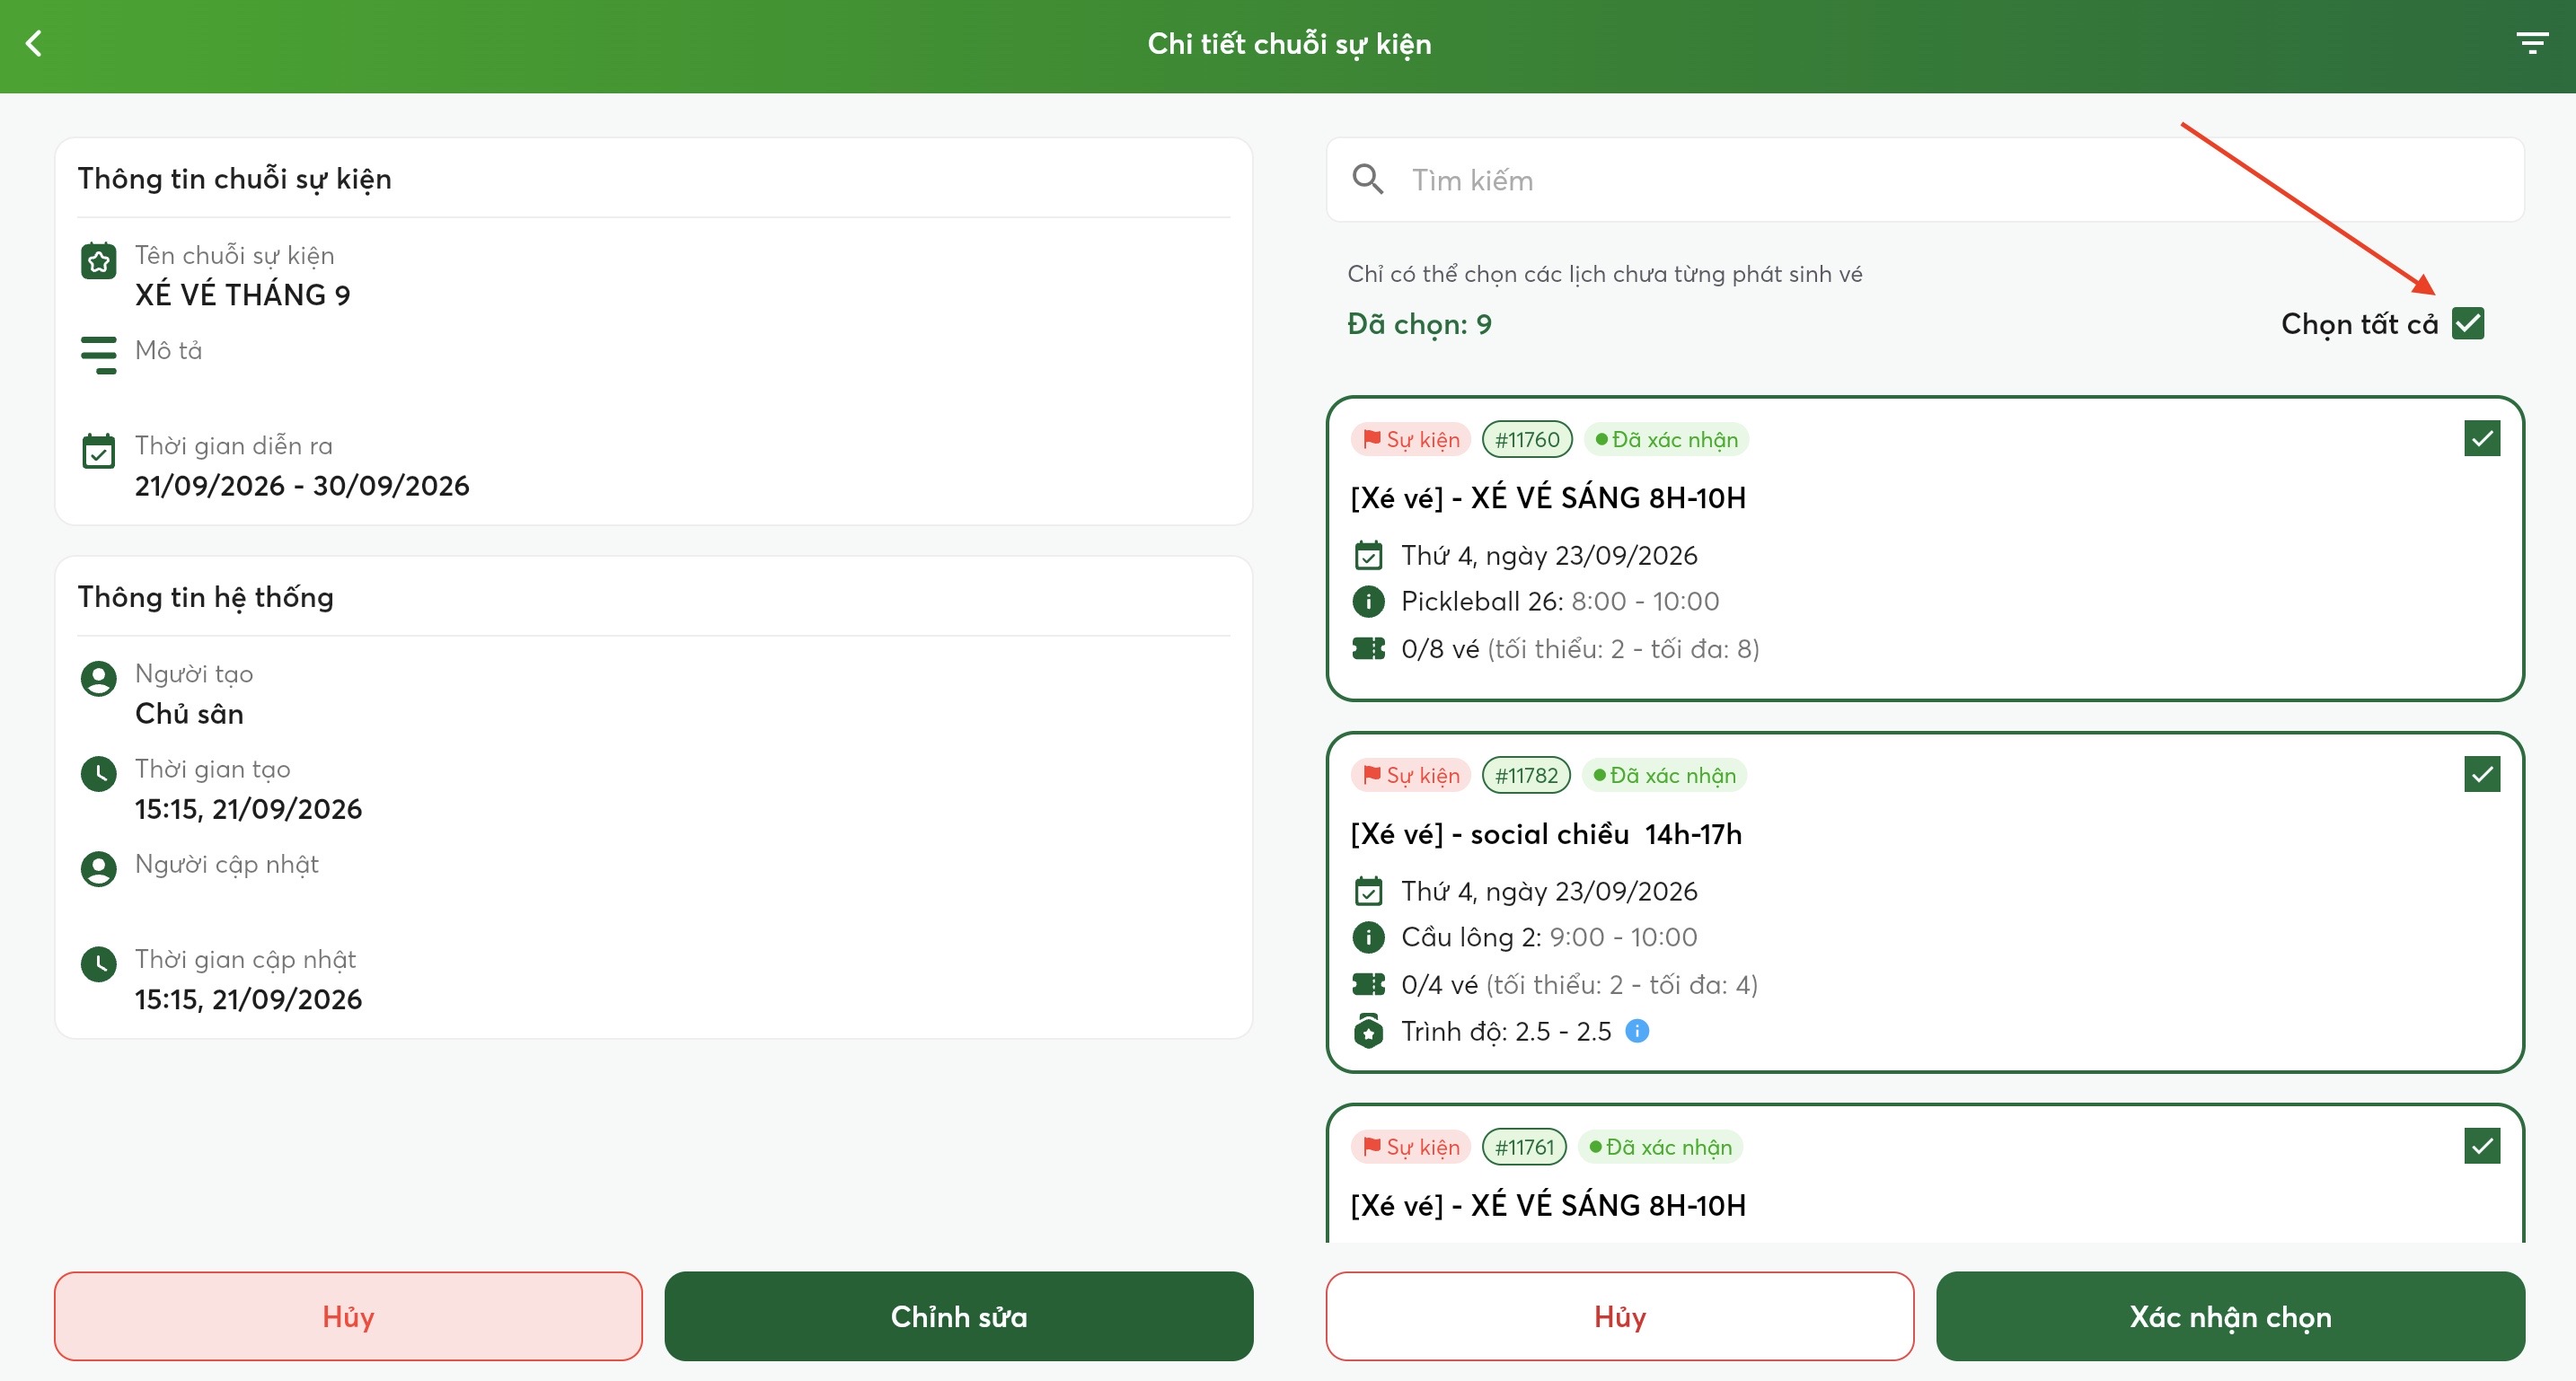Open the filter icon in the header
Screen dimensions: 2576x1381
tap(2532, 43)
